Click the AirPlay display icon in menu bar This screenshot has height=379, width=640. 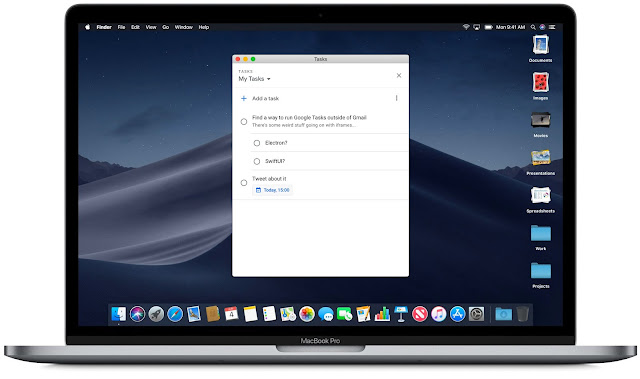click(477, 27)
